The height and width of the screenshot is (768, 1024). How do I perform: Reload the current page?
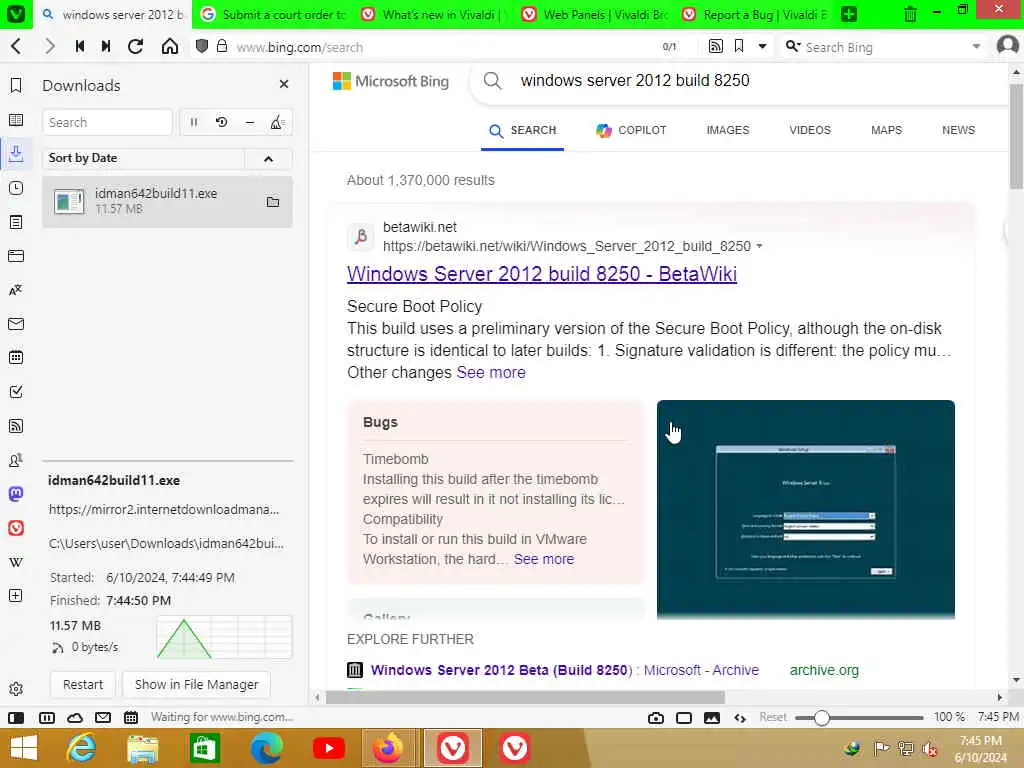click(135, 46)
